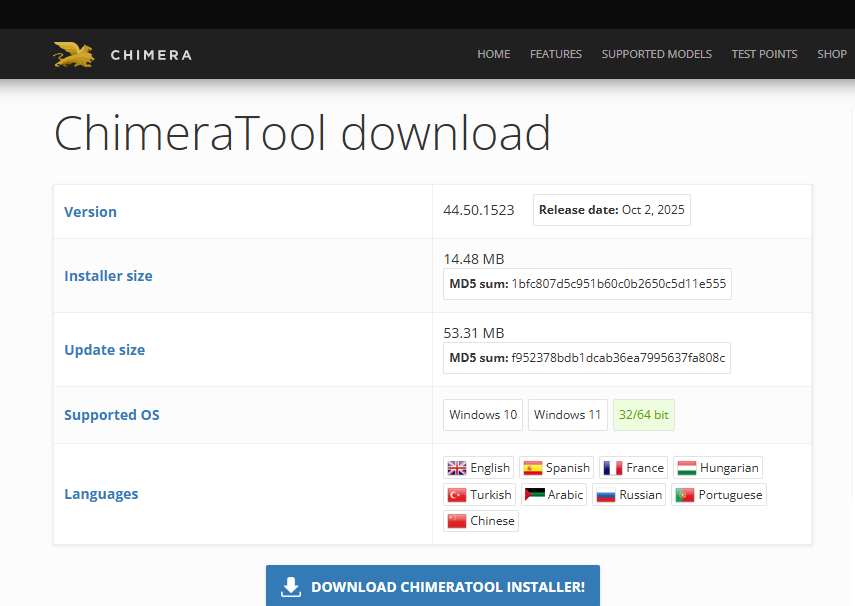The image size is (855, 606).
Task: Select the Windows 10 badge
Action: coord(482,414)
